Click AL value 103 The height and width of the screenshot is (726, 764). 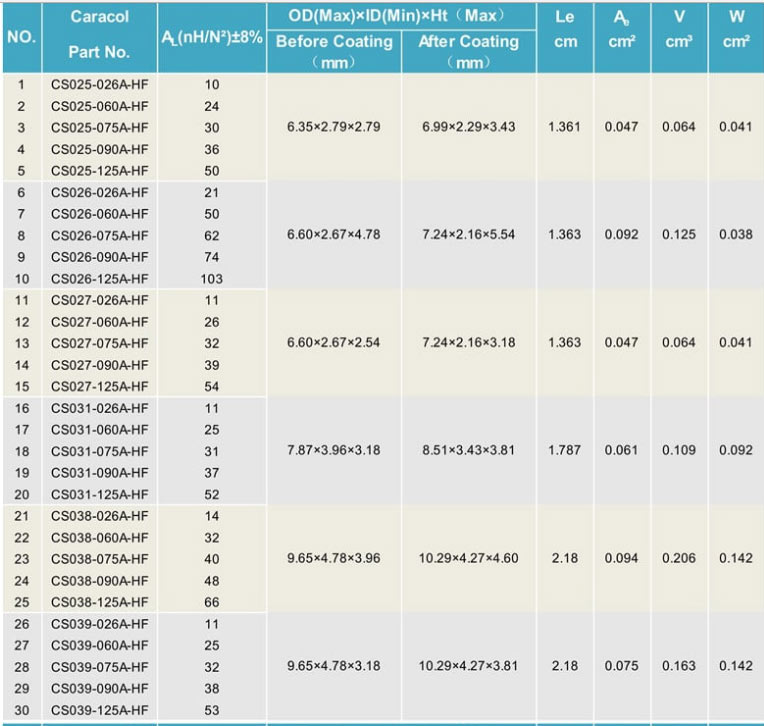click(211, 279)
